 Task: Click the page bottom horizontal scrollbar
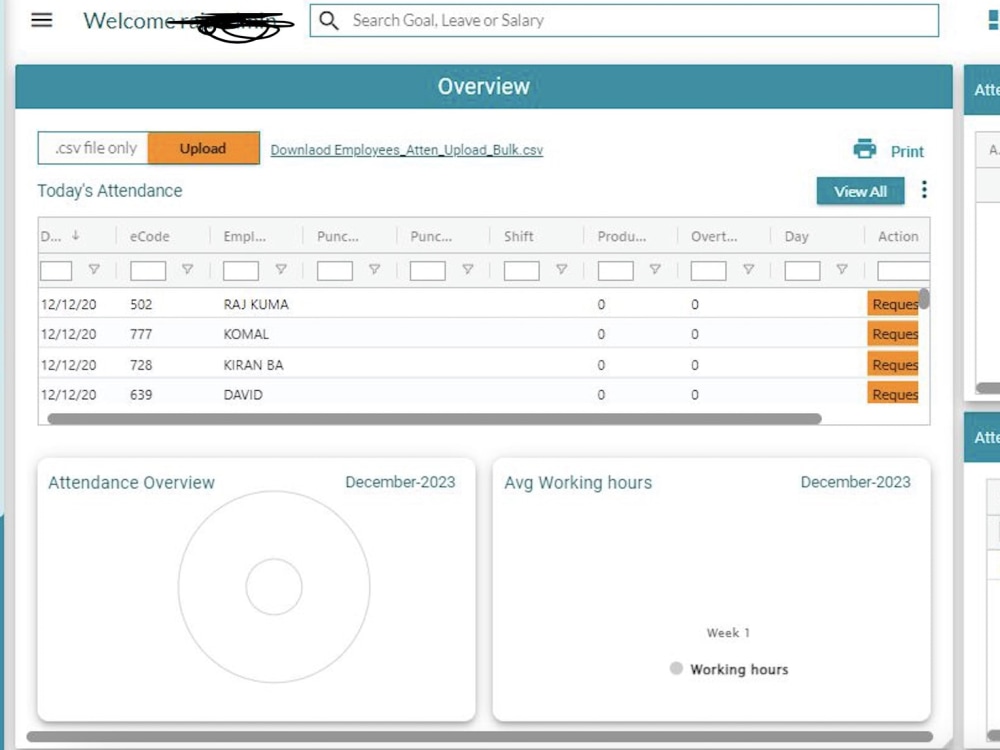[x=480, y=736]
